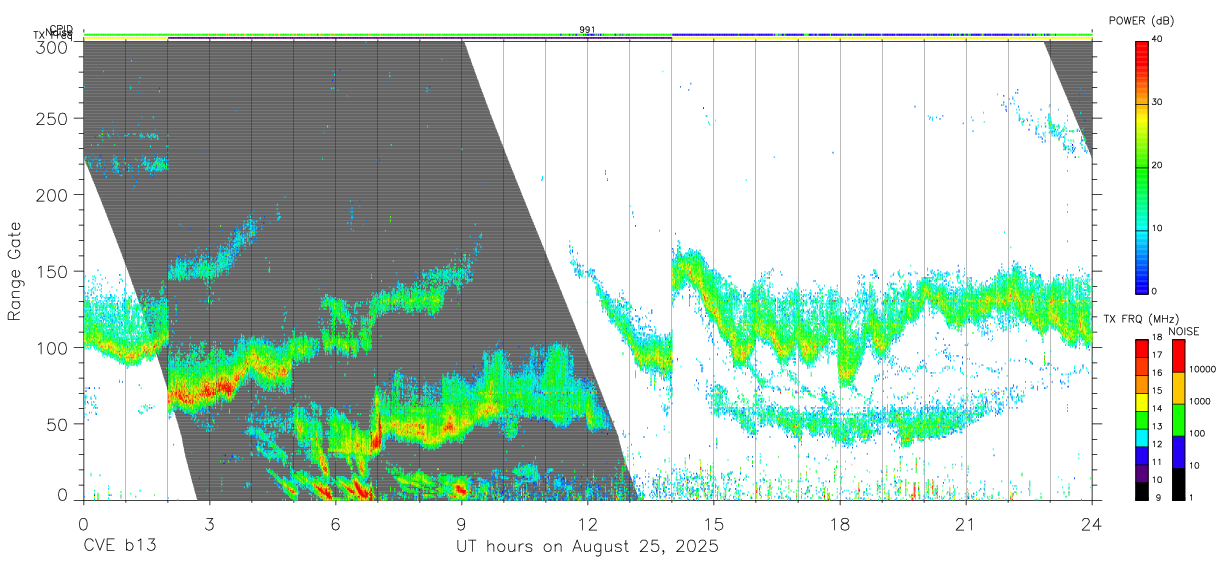
Task: Click the 9 tick on UT hours axis
Action: pyautogui.click(x=461, y=524)
